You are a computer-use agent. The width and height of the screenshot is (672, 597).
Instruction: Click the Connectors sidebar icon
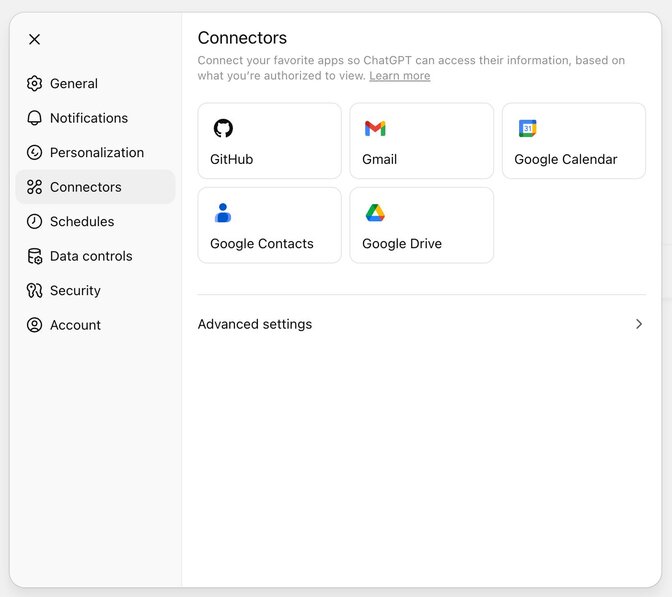pos(34,187)
